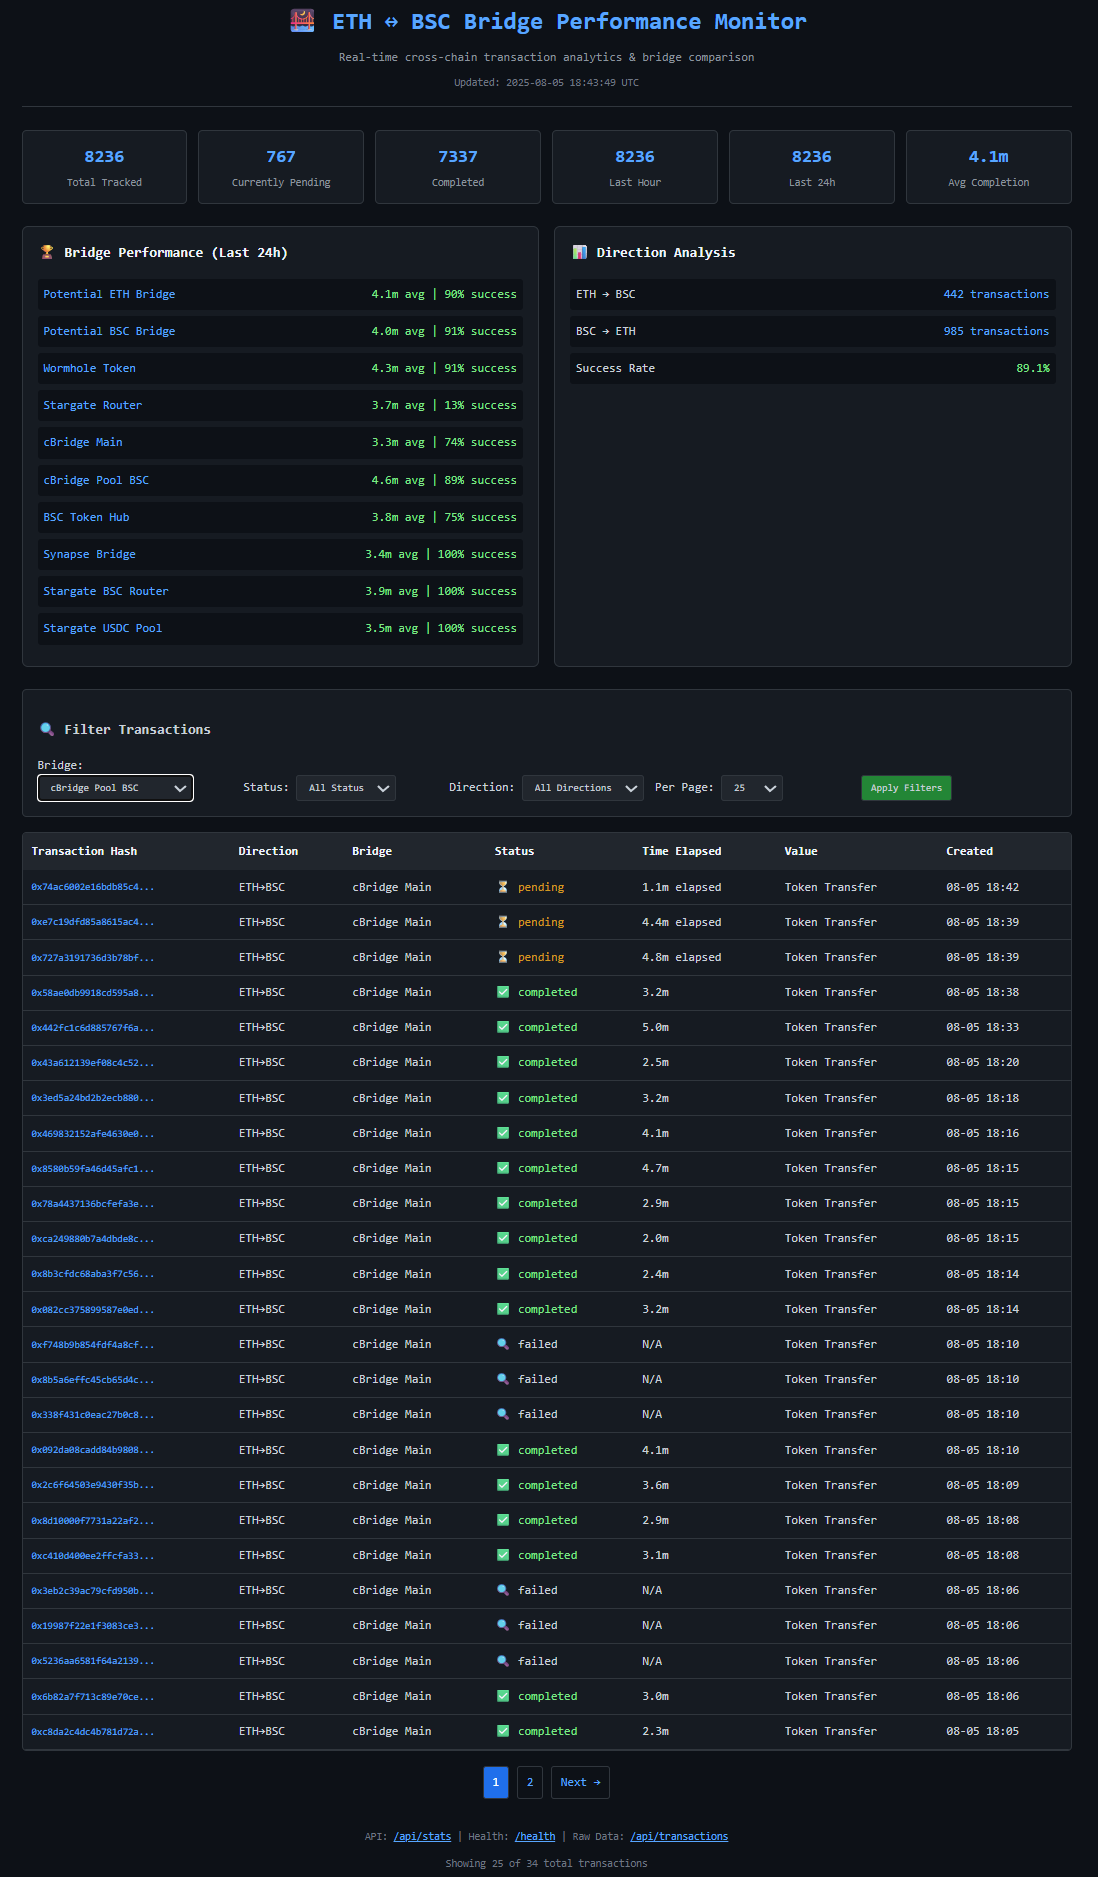Open the /api/transactions link
The height and width of the screenshot is (1877, 1098).
tap(679, 1836)
